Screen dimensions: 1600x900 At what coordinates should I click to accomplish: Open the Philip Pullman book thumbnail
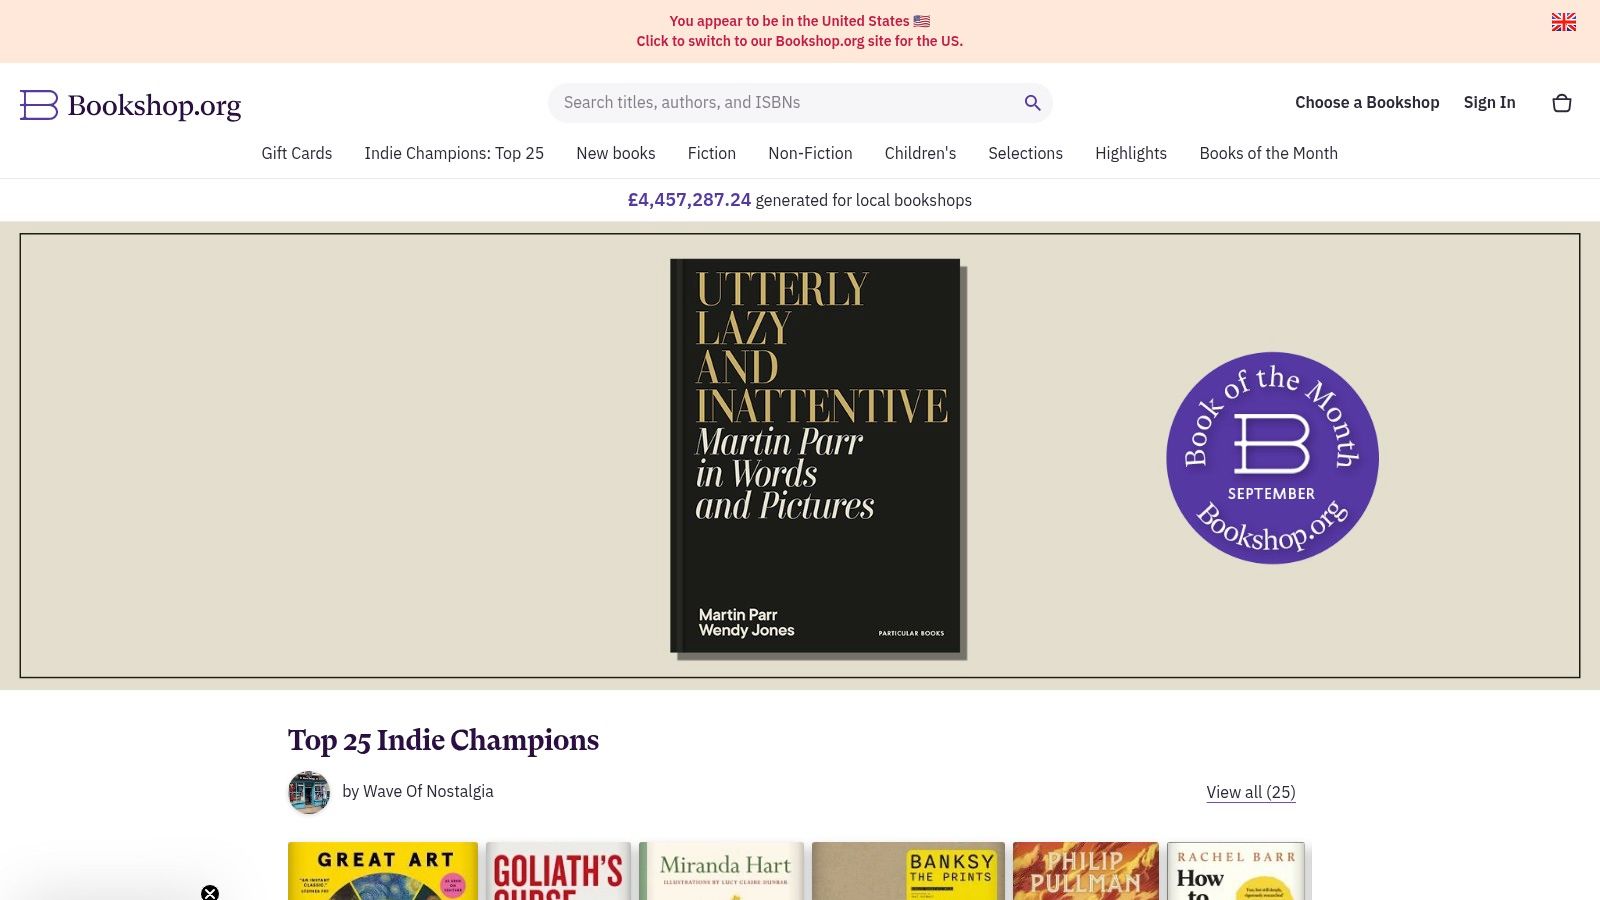1086,871
